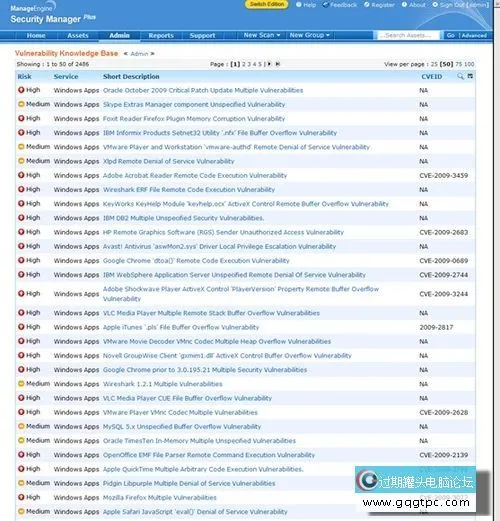The height and width of the screenshot is (521, 500).
Task: Switch to the Home tab
Action: coord(36,35)
